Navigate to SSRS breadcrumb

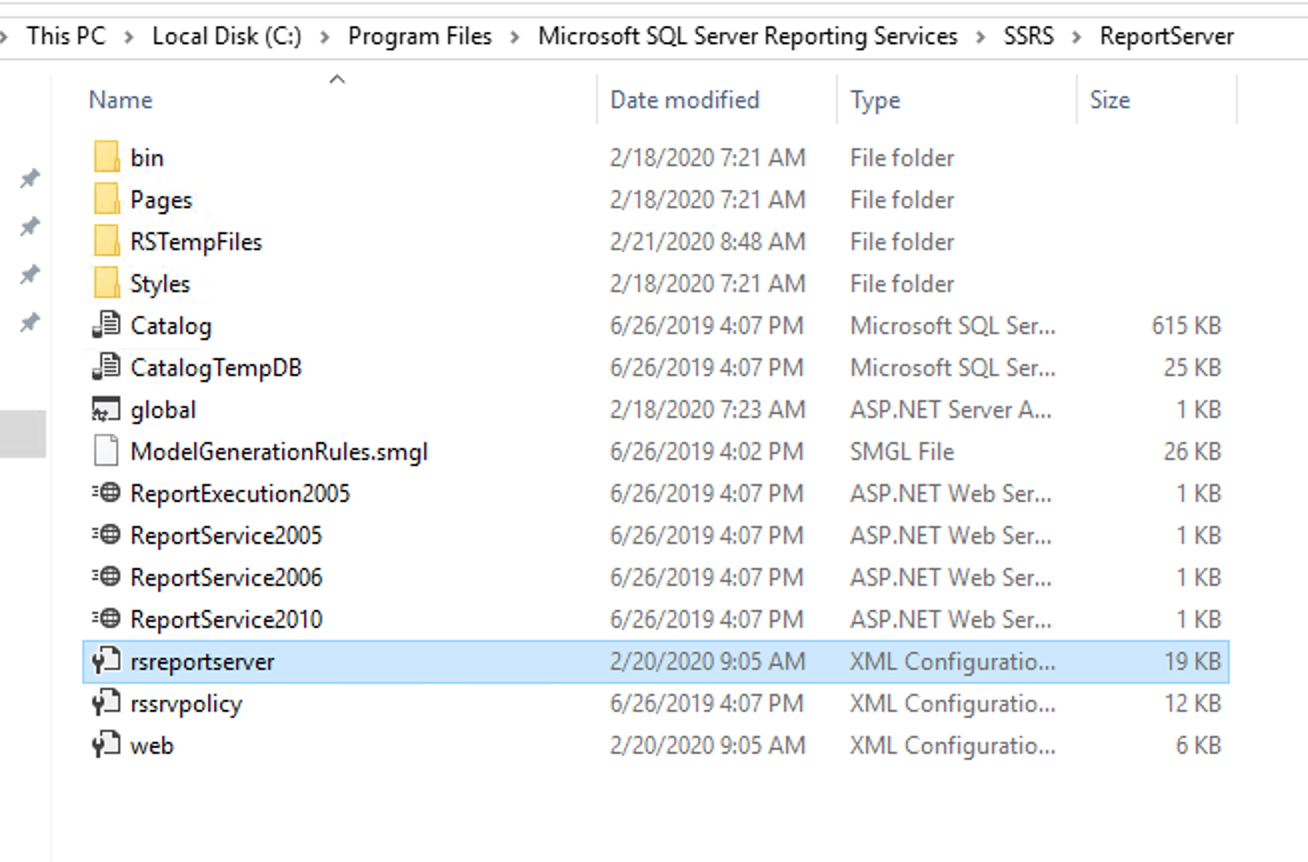pyautogui.click(x=1029, y=37)
